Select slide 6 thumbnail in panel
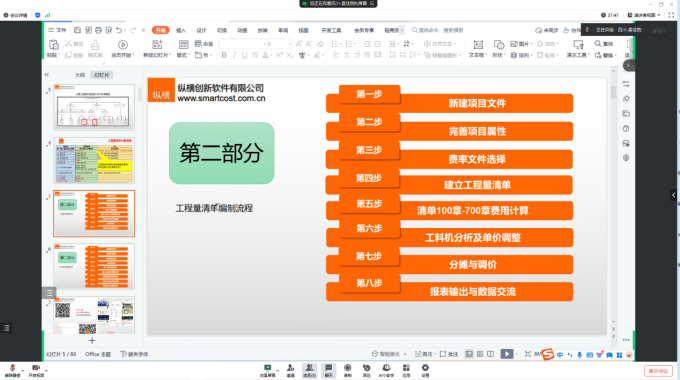This screenshot has width=680, height=380. pos(94,266)
